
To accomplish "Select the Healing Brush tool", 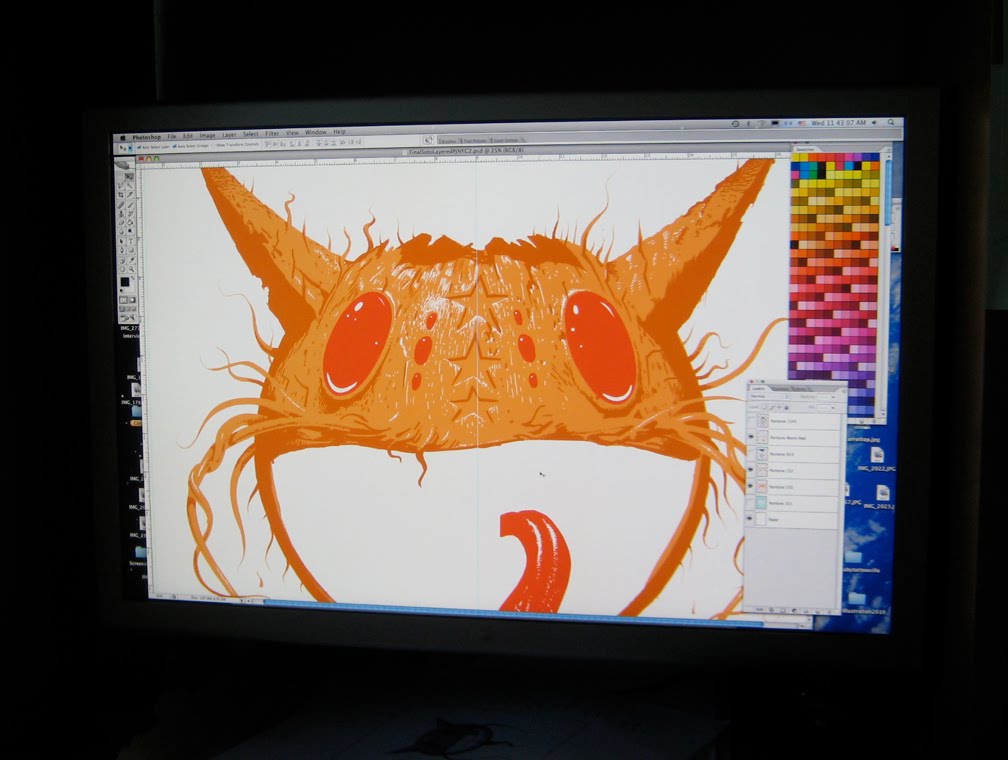I will point(121,204).
